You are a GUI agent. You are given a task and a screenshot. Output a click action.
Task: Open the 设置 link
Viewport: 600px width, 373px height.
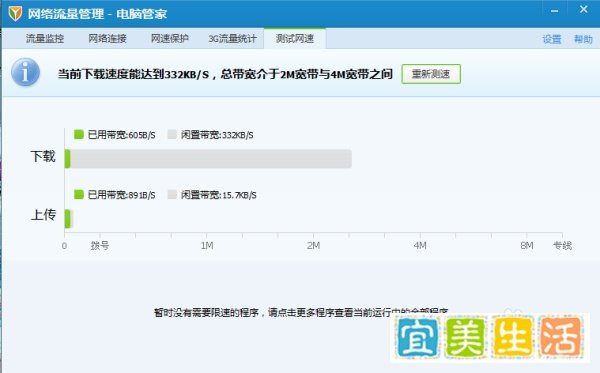[x=552, y=39]
